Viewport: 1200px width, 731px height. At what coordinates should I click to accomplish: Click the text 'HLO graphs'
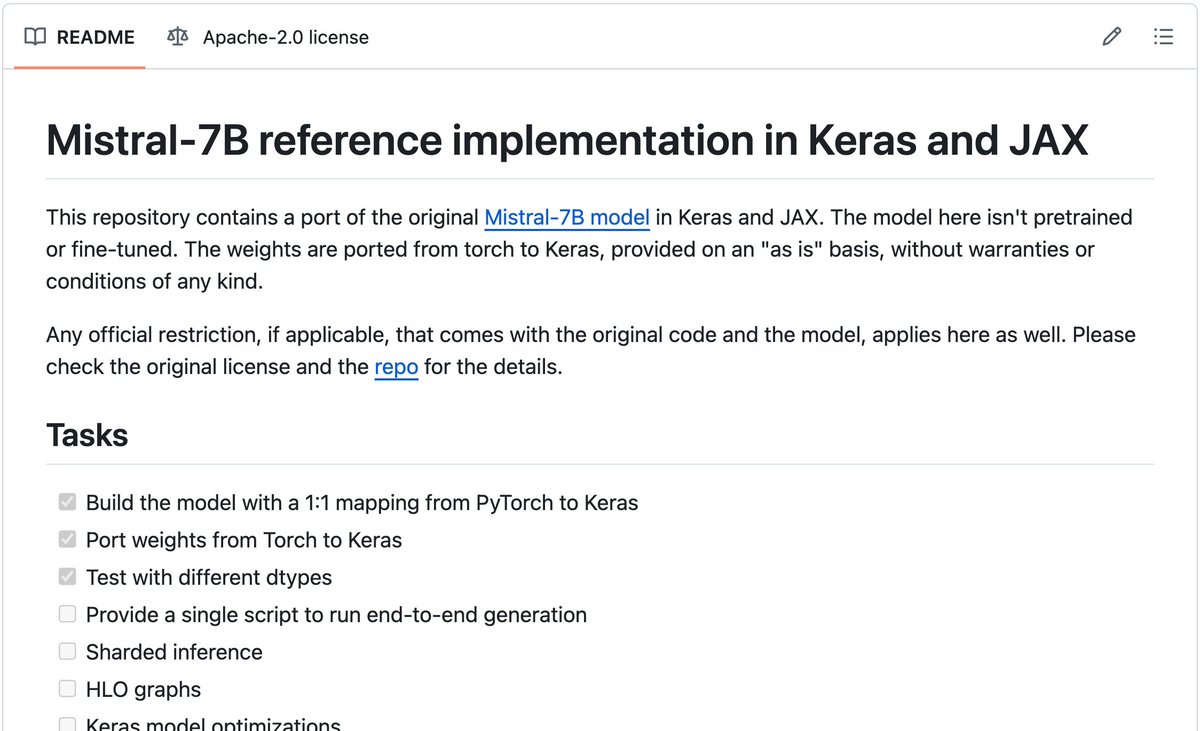[x=143, y=689]
